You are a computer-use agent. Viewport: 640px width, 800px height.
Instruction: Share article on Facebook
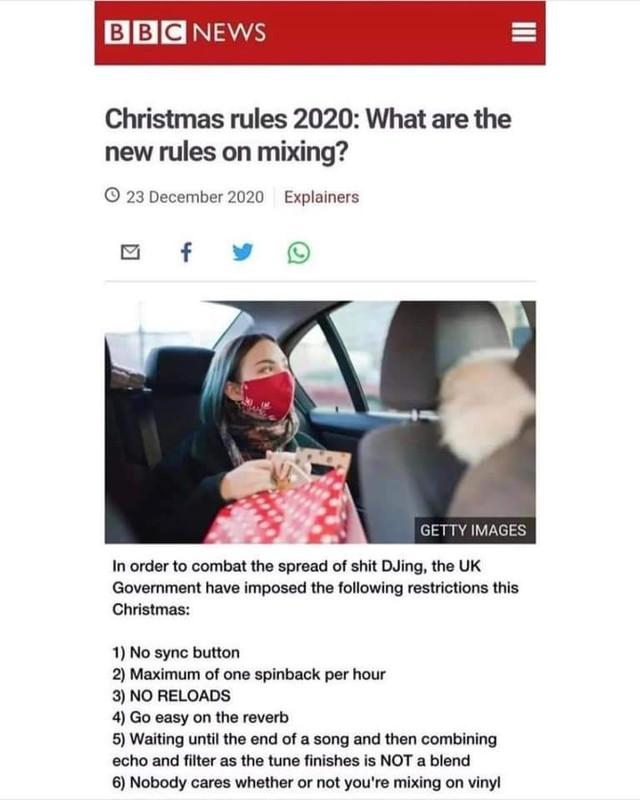186,252
